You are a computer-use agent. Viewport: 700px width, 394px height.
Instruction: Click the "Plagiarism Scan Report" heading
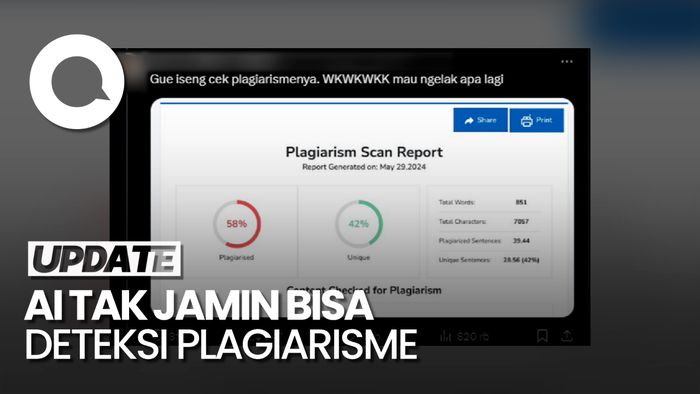click(x=364, y=152)
